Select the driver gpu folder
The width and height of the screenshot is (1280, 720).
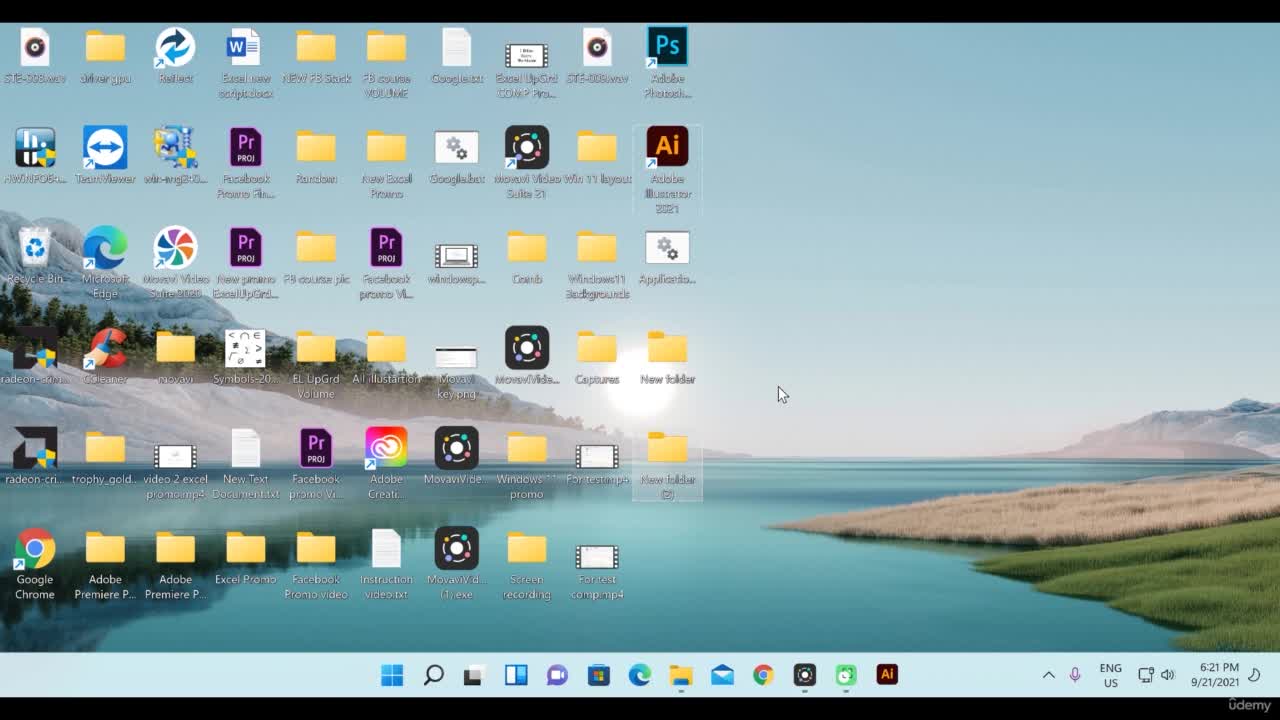(x=105, y=55)
